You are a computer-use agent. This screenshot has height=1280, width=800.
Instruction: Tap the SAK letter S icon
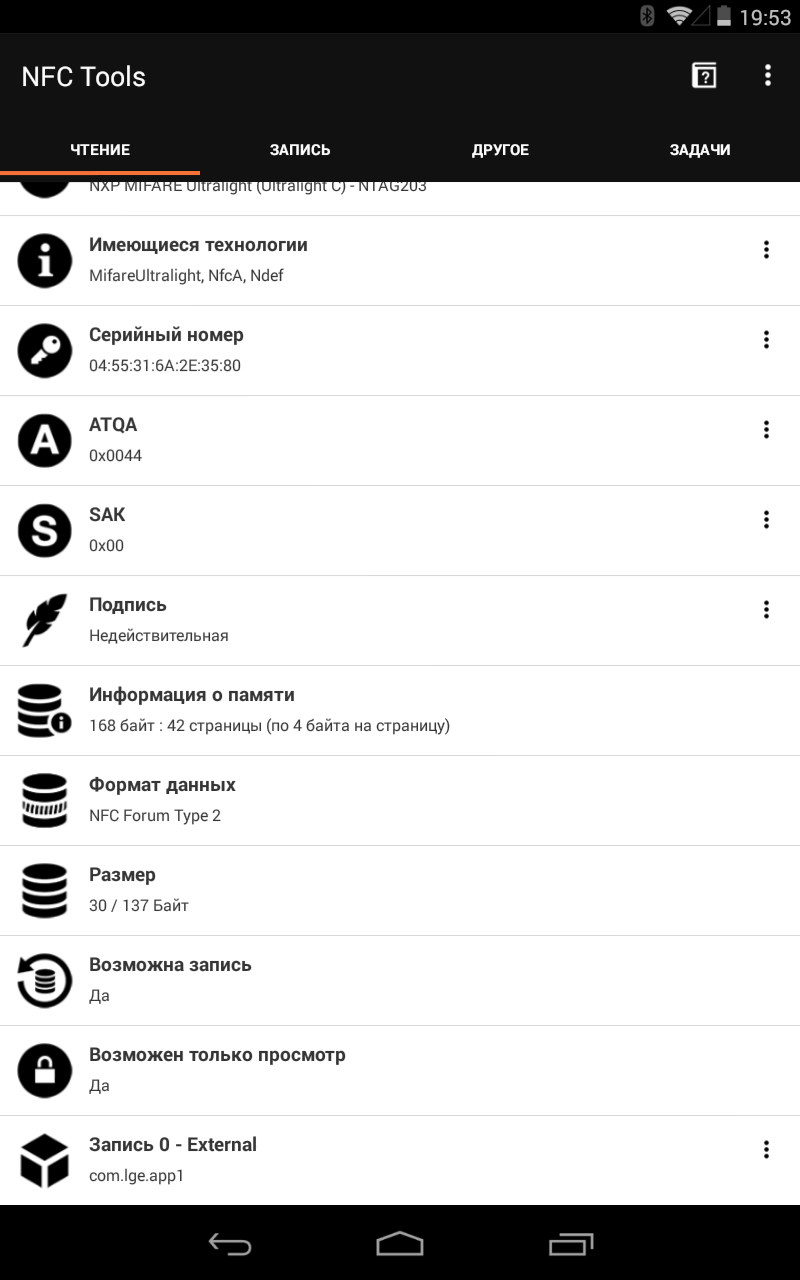pyautogui.click(x=45, y=530)
